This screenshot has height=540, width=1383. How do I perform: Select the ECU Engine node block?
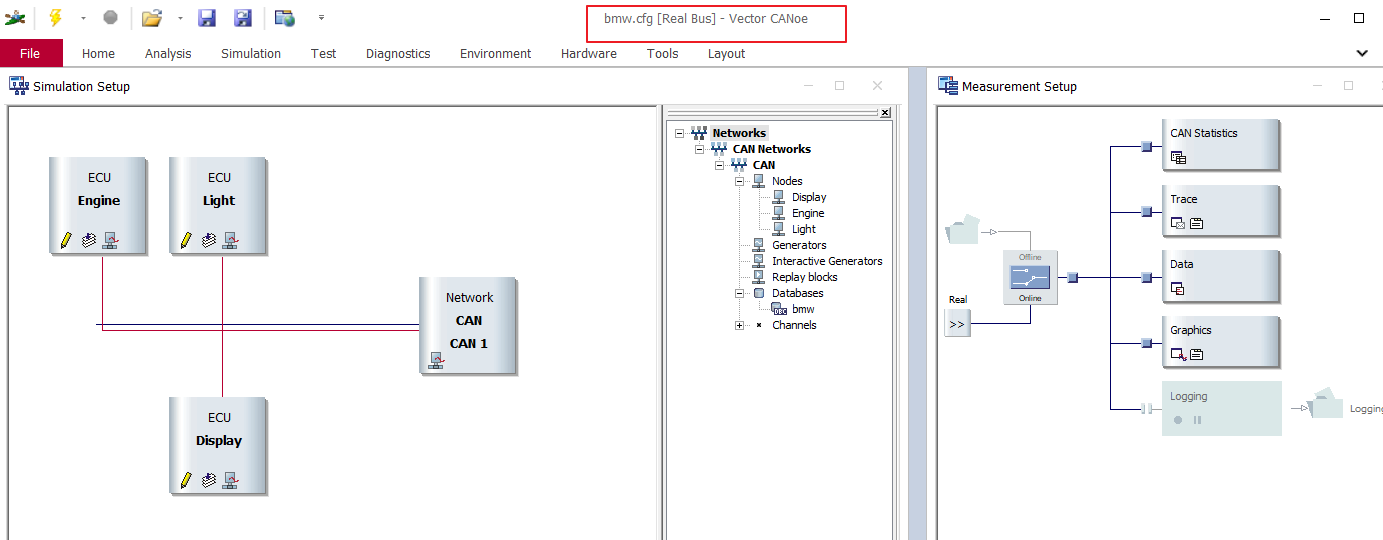pyautogui.click(x=99, y=205)
